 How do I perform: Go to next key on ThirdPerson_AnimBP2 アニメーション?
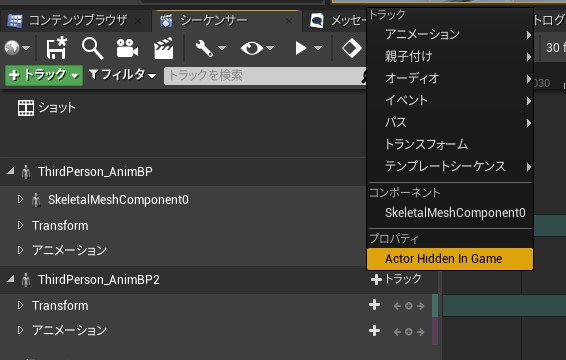(421, 332)
